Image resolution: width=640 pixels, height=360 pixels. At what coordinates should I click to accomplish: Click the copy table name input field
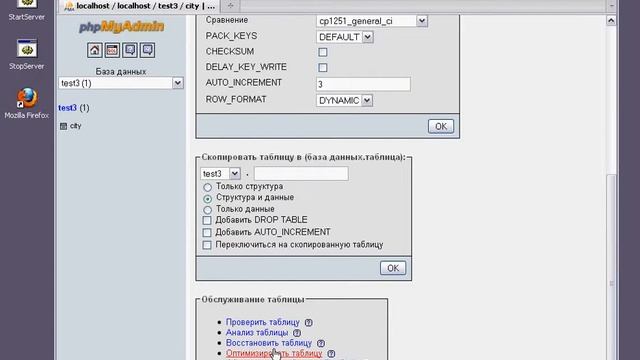[x=301, y=173]
